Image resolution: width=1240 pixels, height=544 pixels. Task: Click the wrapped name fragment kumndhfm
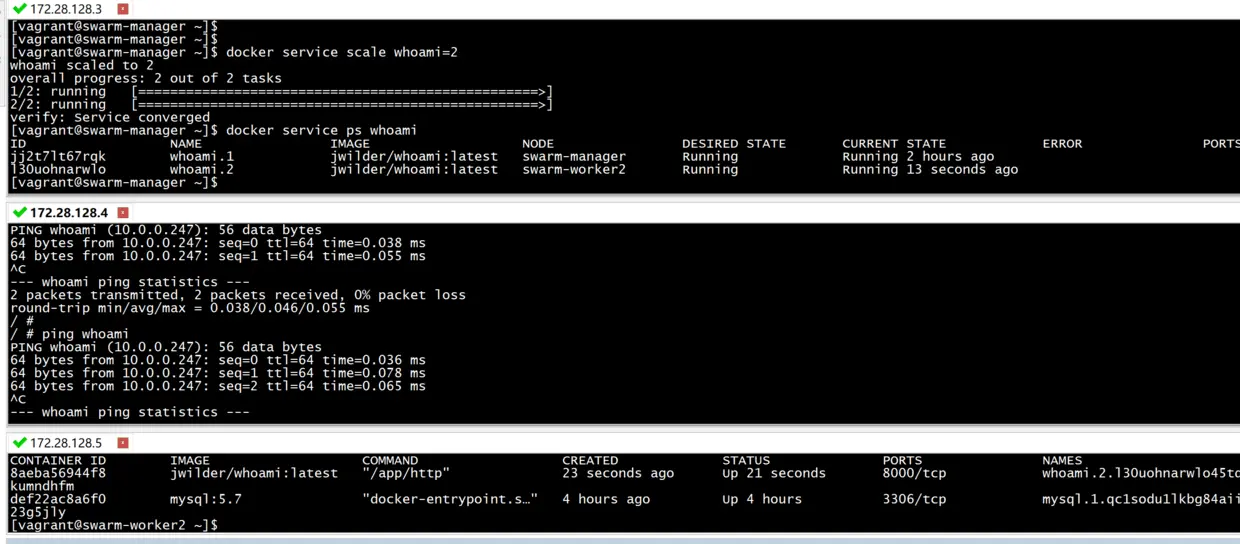(x=42, y=486)
